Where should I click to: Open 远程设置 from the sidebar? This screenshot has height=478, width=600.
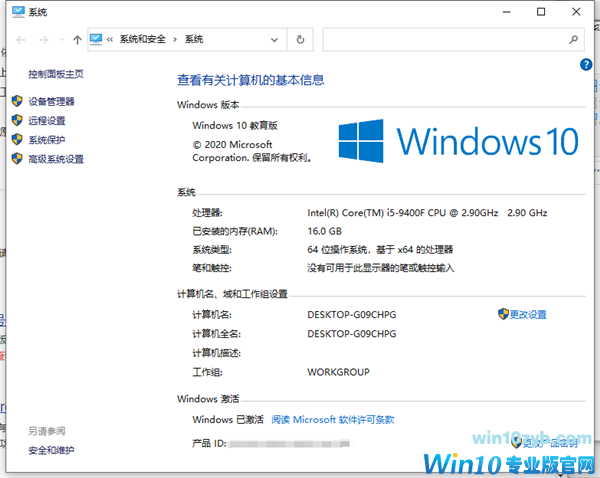coord(47,121)
